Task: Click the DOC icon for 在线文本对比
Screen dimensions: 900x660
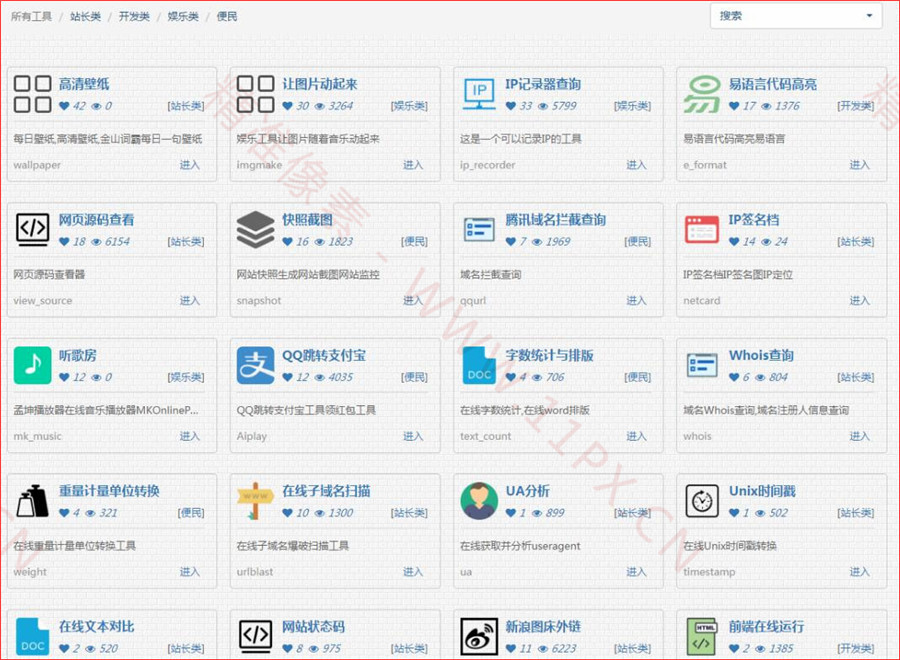Action: 32,636
